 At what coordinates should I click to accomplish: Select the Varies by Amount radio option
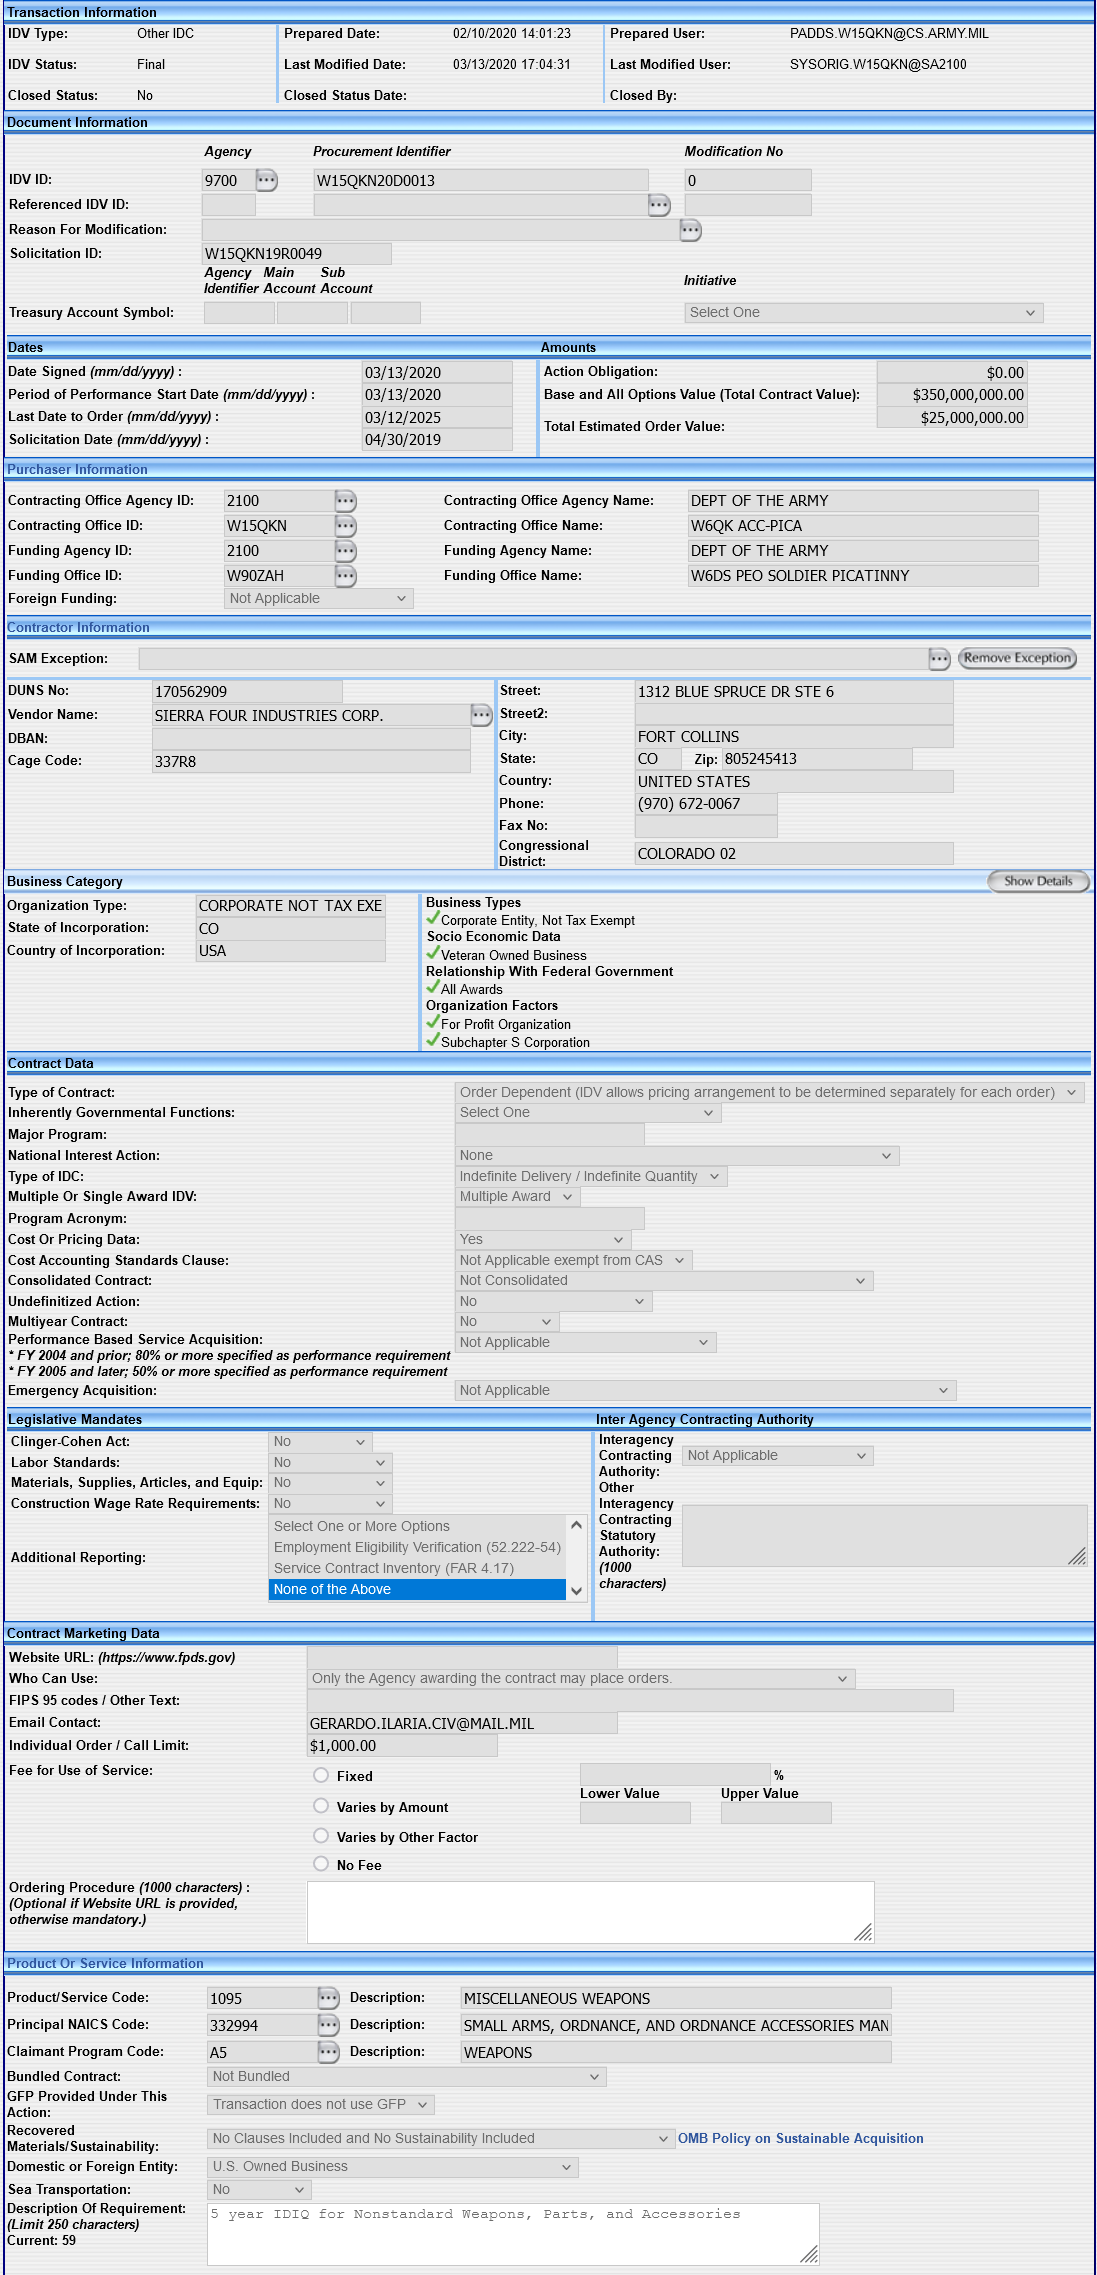click(x=321, y=1805)
